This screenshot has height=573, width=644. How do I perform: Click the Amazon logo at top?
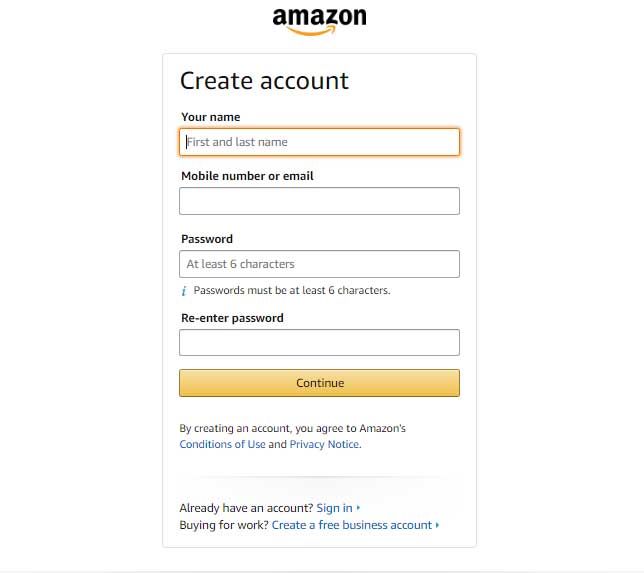[319, 21]
